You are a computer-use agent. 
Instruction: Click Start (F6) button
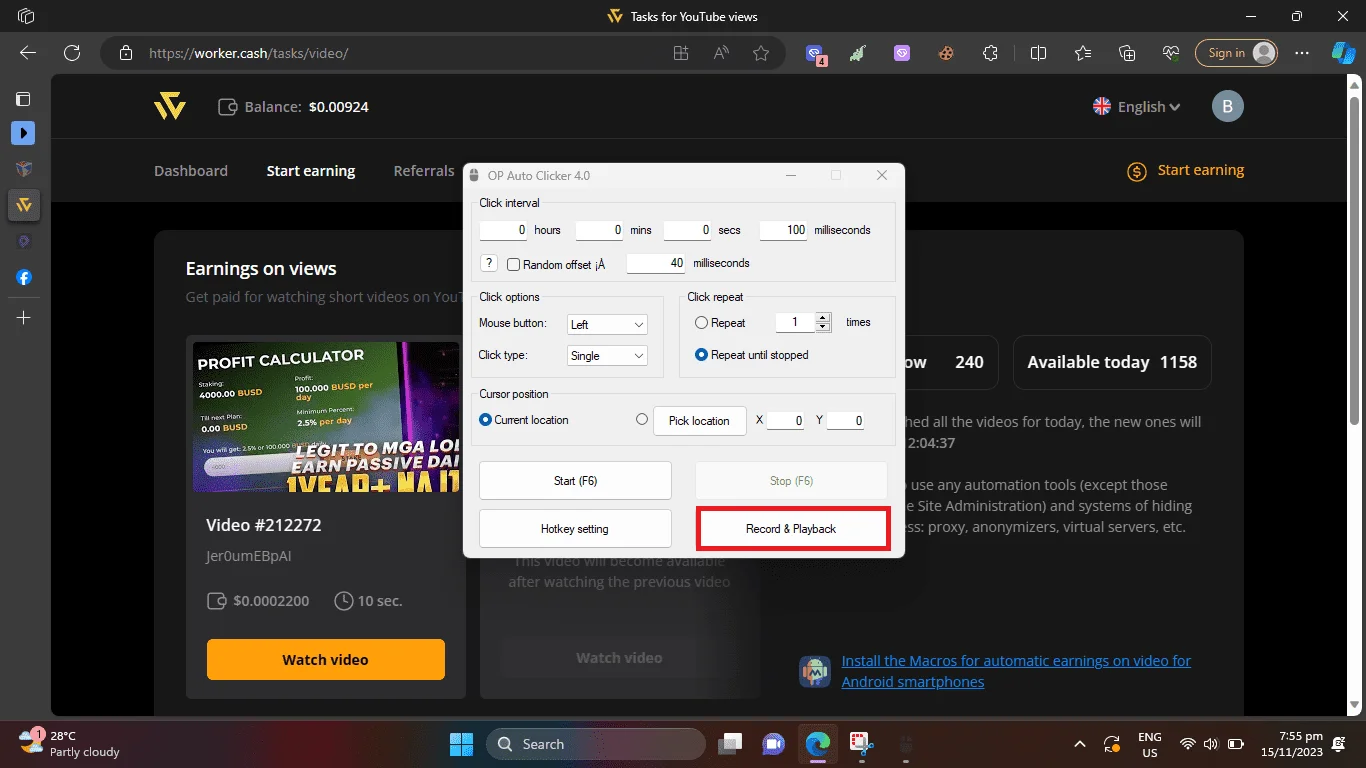coord(575,481)
